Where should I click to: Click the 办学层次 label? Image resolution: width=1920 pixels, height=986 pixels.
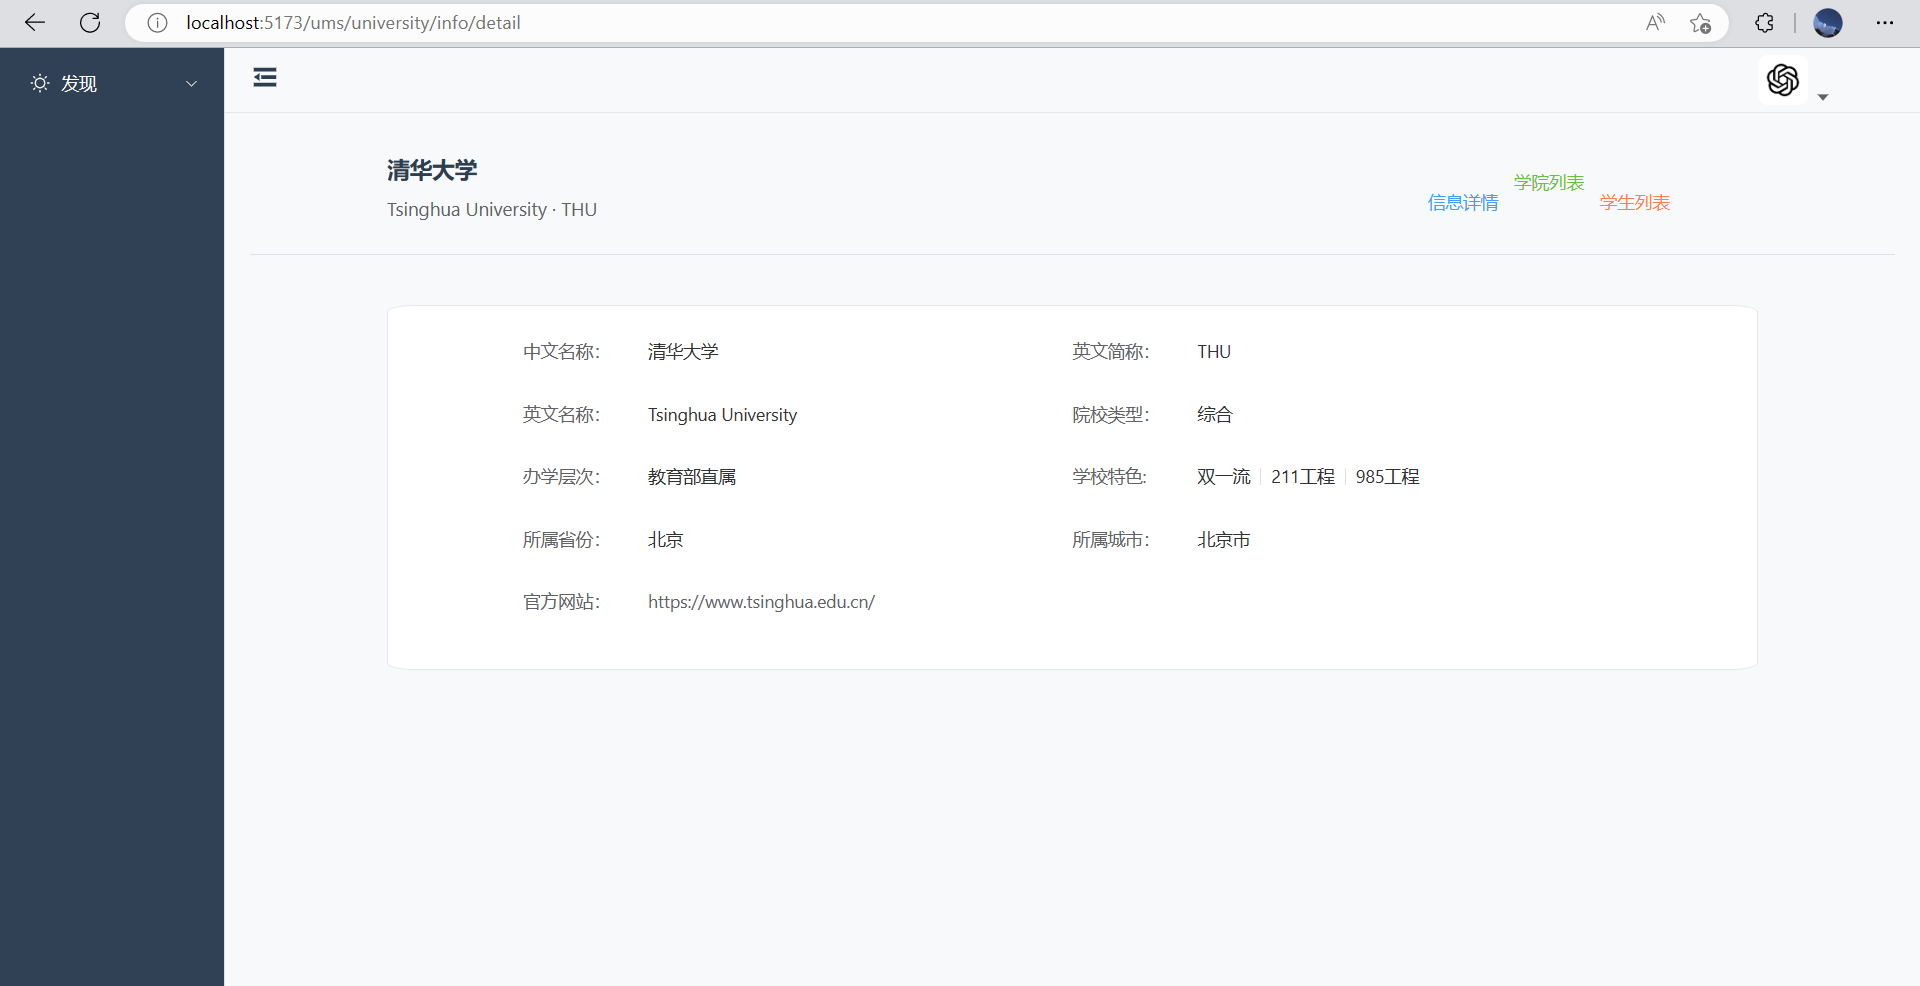tap(561, 477)
